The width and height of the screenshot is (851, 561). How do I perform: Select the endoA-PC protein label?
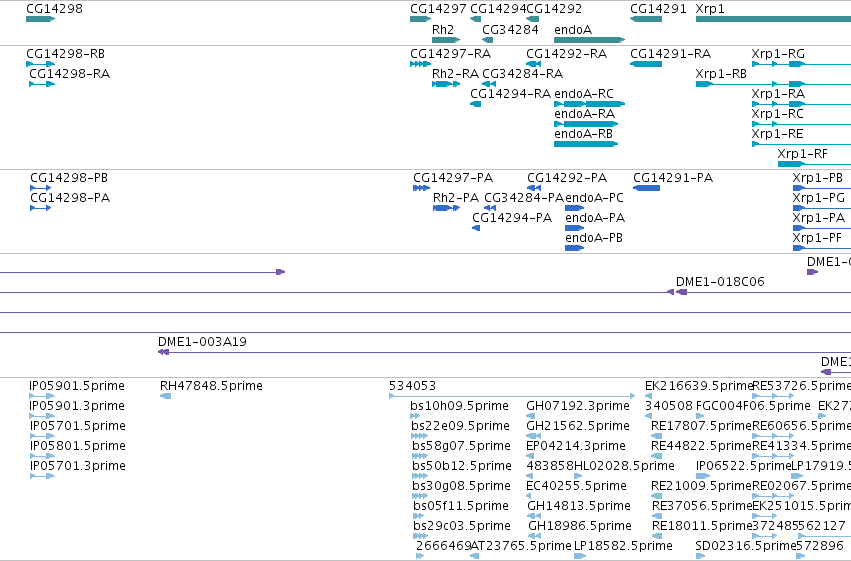[x=594, y=198]
